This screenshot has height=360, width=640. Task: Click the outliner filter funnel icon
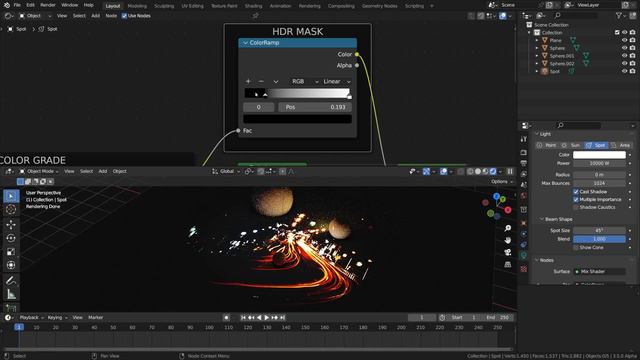point(619,16)
